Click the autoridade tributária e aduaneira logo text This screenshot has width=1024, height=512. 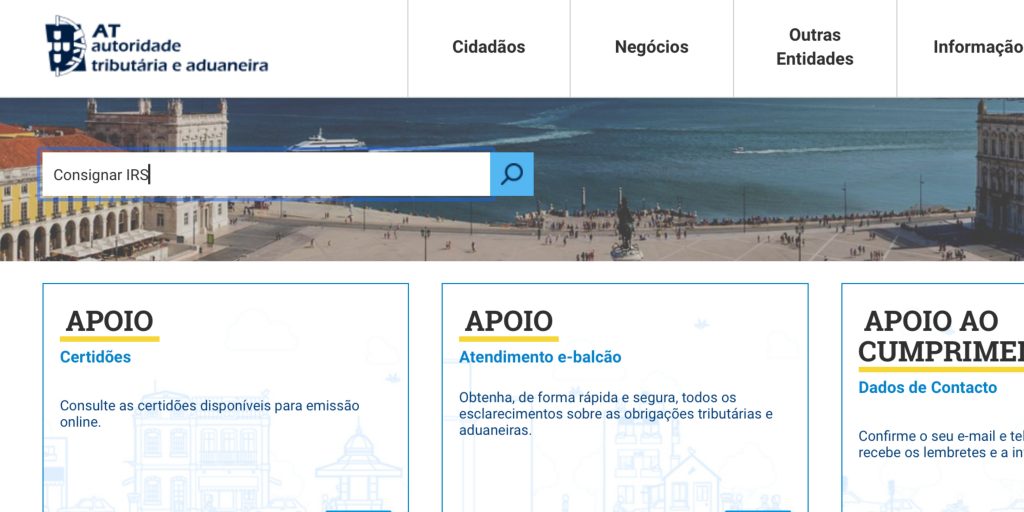(180, 55)
